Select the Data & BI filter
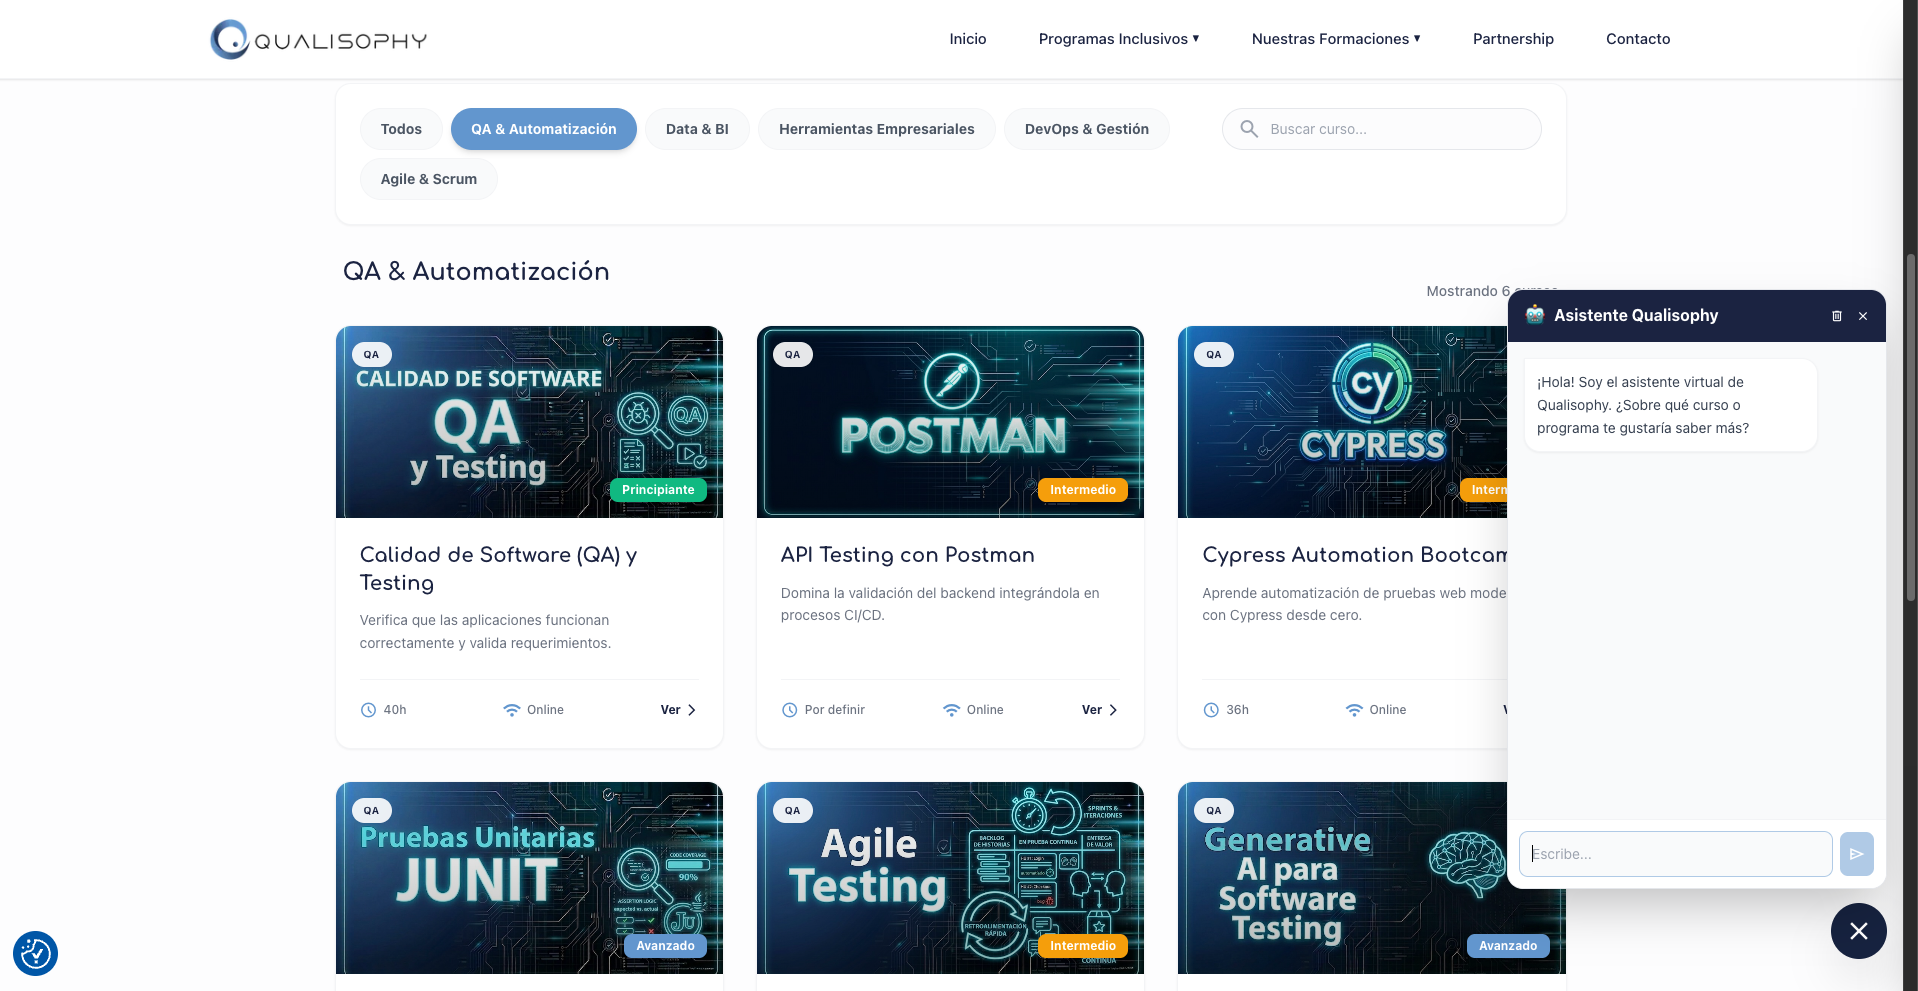The width and height of the screenshot is (1918, 991). point(697,129)
